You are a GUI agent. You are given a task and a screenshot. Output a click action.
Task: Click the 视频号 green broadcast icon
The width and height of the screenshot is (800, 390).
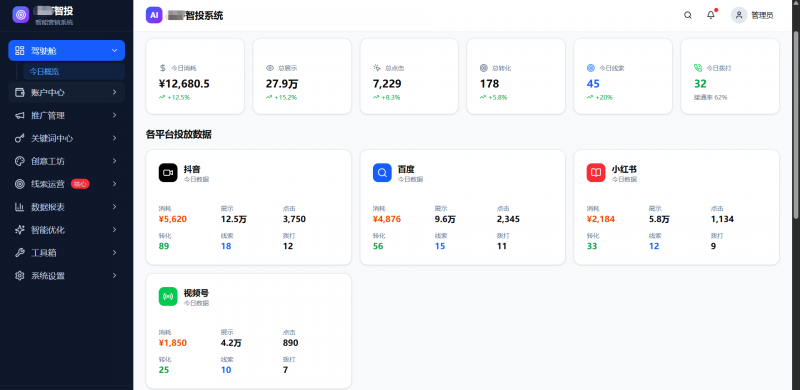point(168,297)
